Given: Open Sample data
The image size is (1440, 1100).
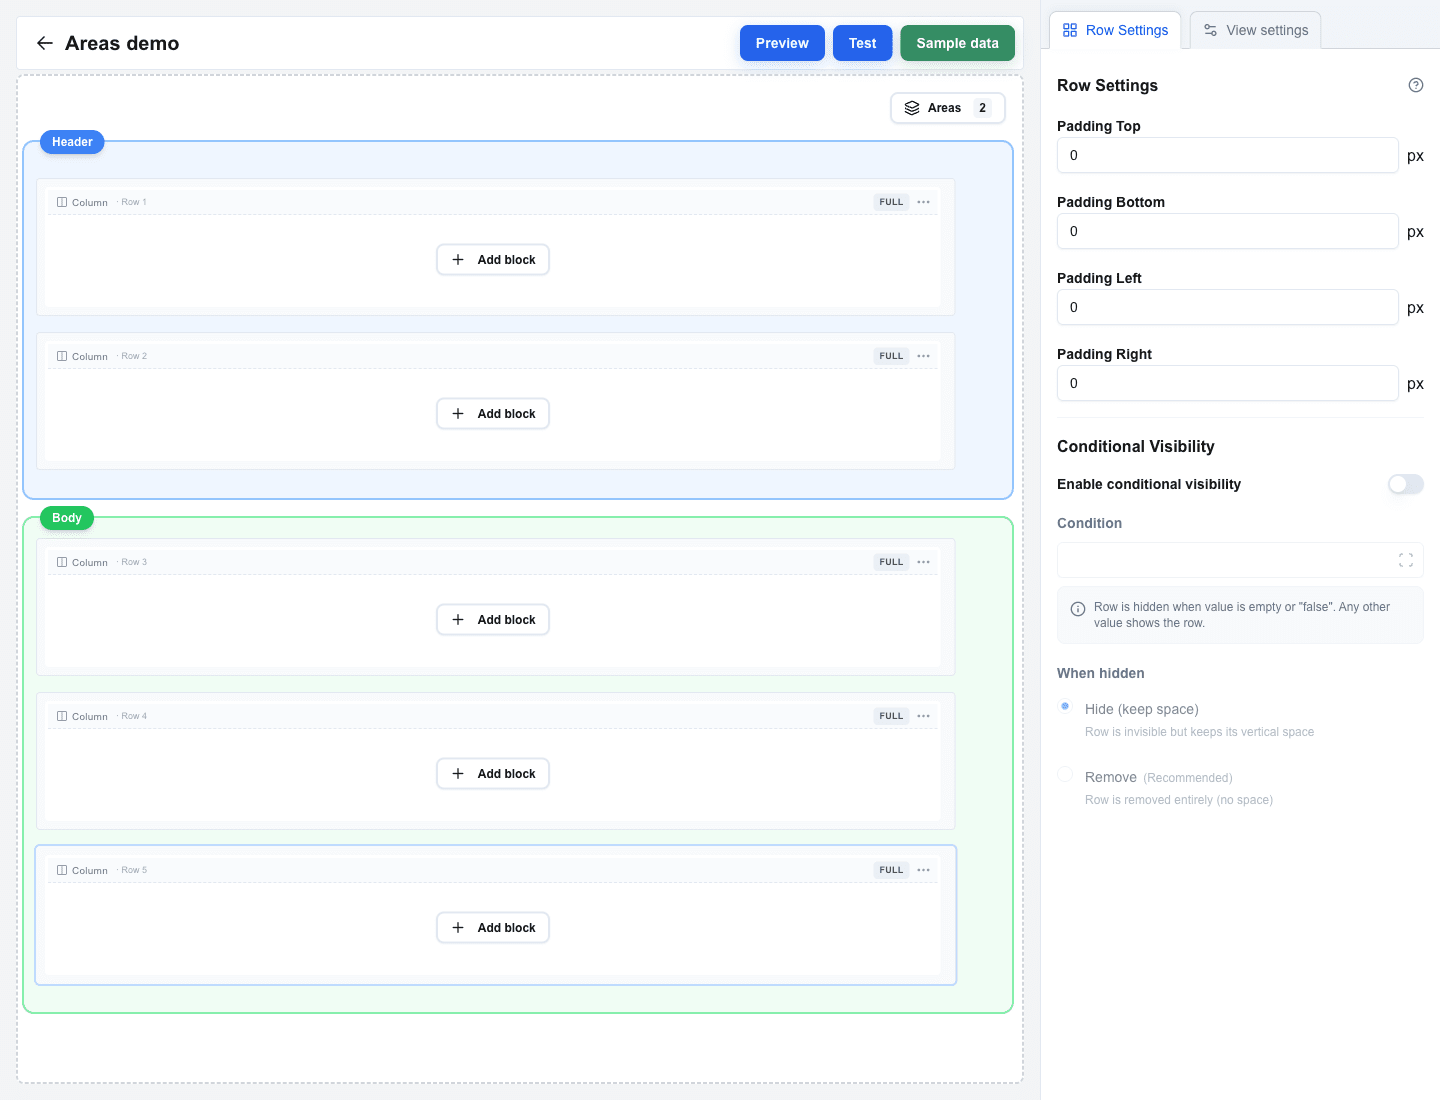Looking at the screenshot, I should pyautogui.click(x=957, y=43).
